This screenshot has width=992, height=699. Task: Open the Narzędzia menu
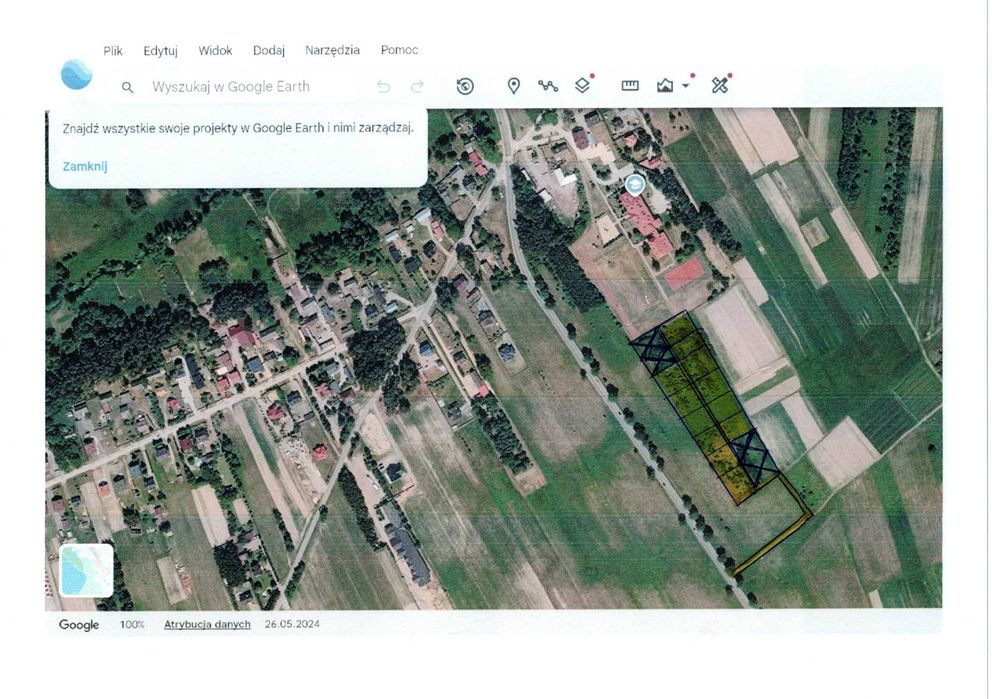[332, 50]
